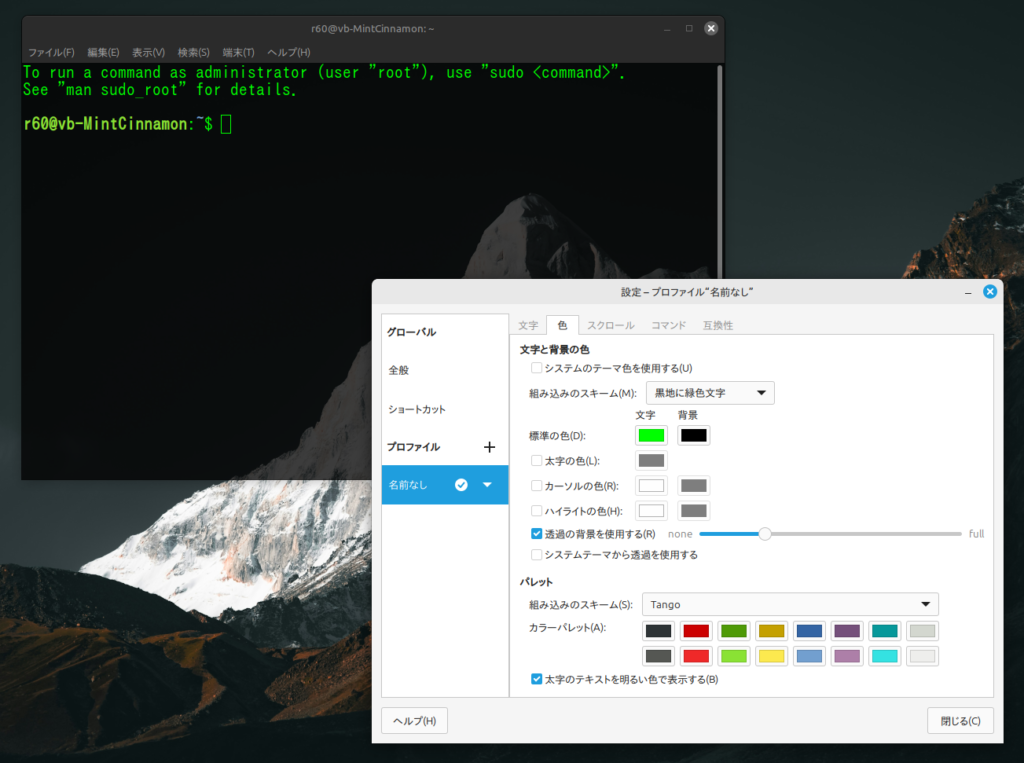
Task: Add a new profile with plus icon
Action: pyautogui.click(x=489, y=447)
